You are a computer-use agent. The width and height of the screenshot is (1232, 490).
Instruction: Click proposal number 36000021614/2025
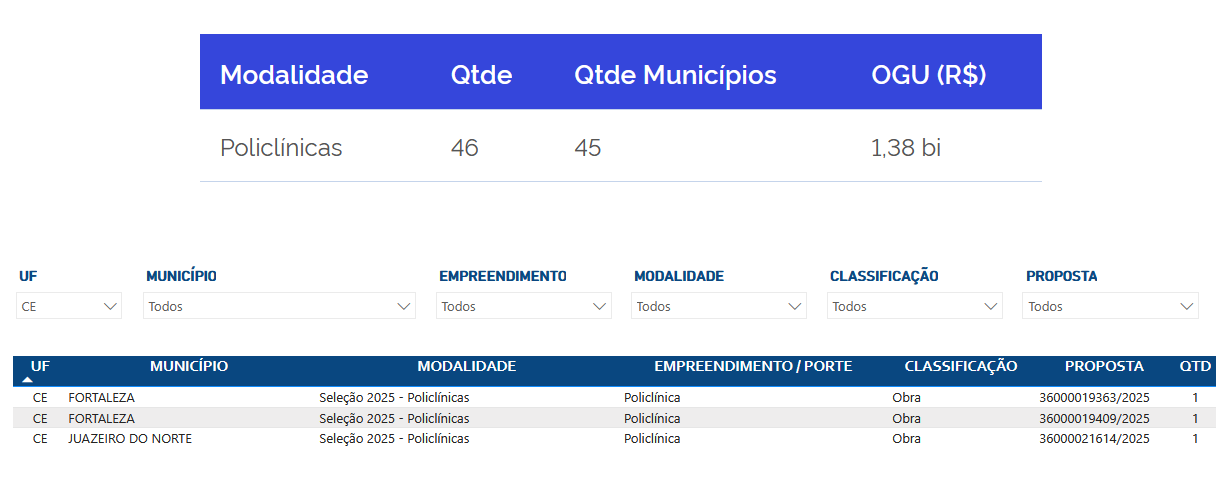pyautogui.click(x=1094, y=438)
